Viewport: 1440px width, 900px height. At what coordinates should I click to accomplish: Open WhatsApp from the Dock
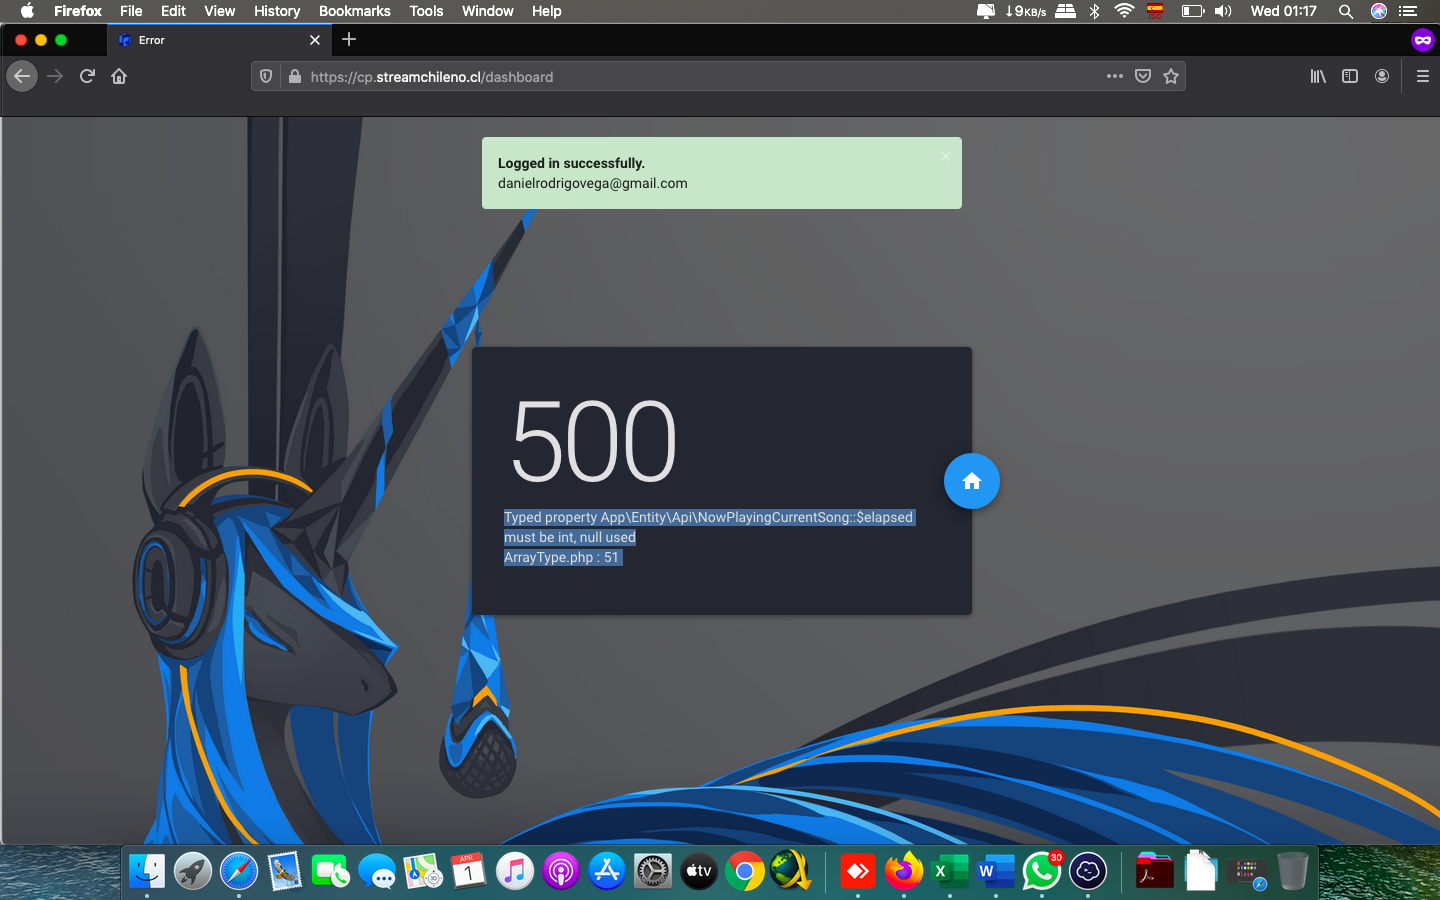click(x=1041, y=871)
